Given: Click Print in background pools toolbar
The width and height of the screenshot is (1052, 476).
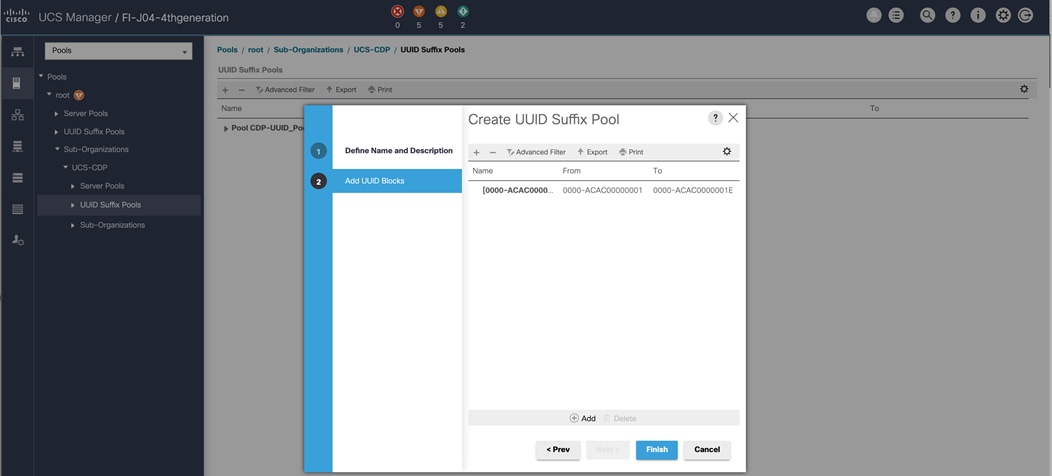Looking at the screenshot, I should tap(380, 89).
